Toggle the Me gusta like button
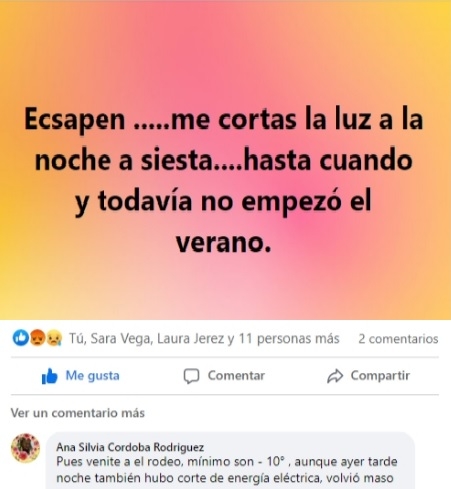This screenshot has height=489, width=451. coord(80,376)
